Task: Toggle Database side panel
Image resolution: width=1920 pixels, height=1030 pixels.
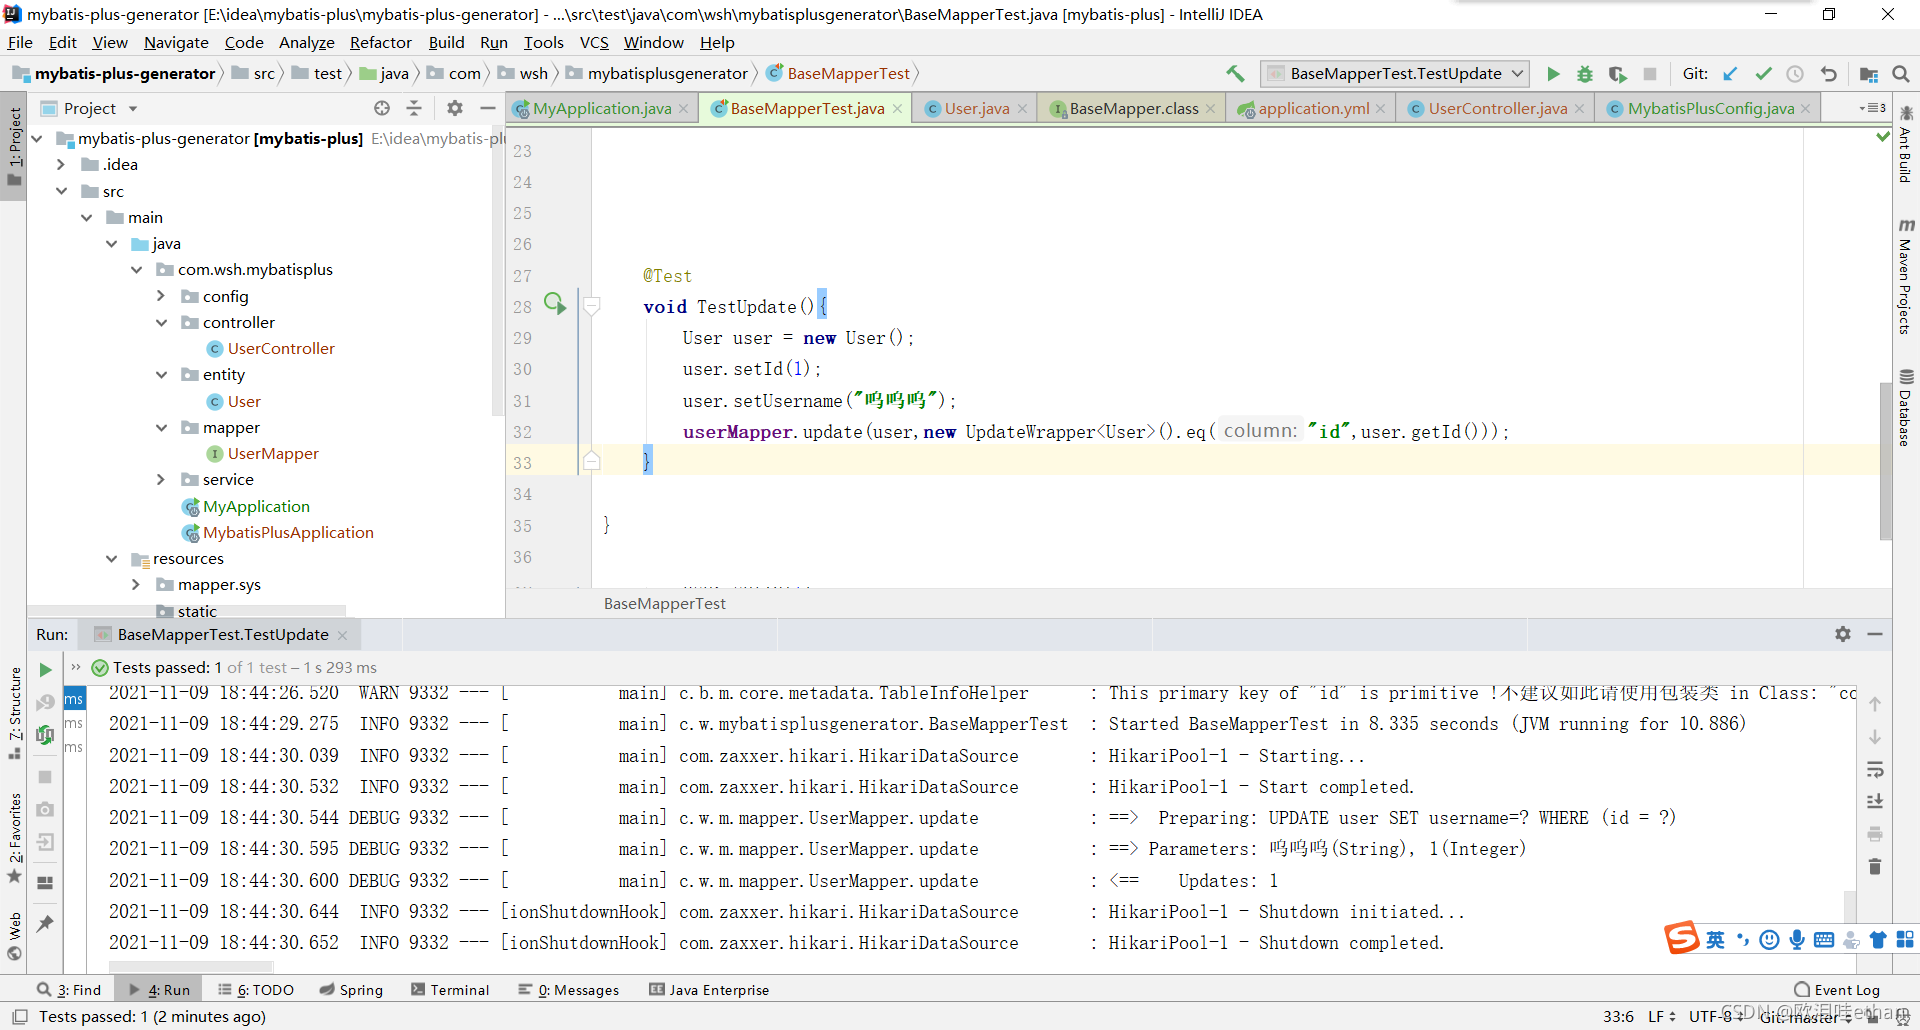Action: [x=1905, y=407]
